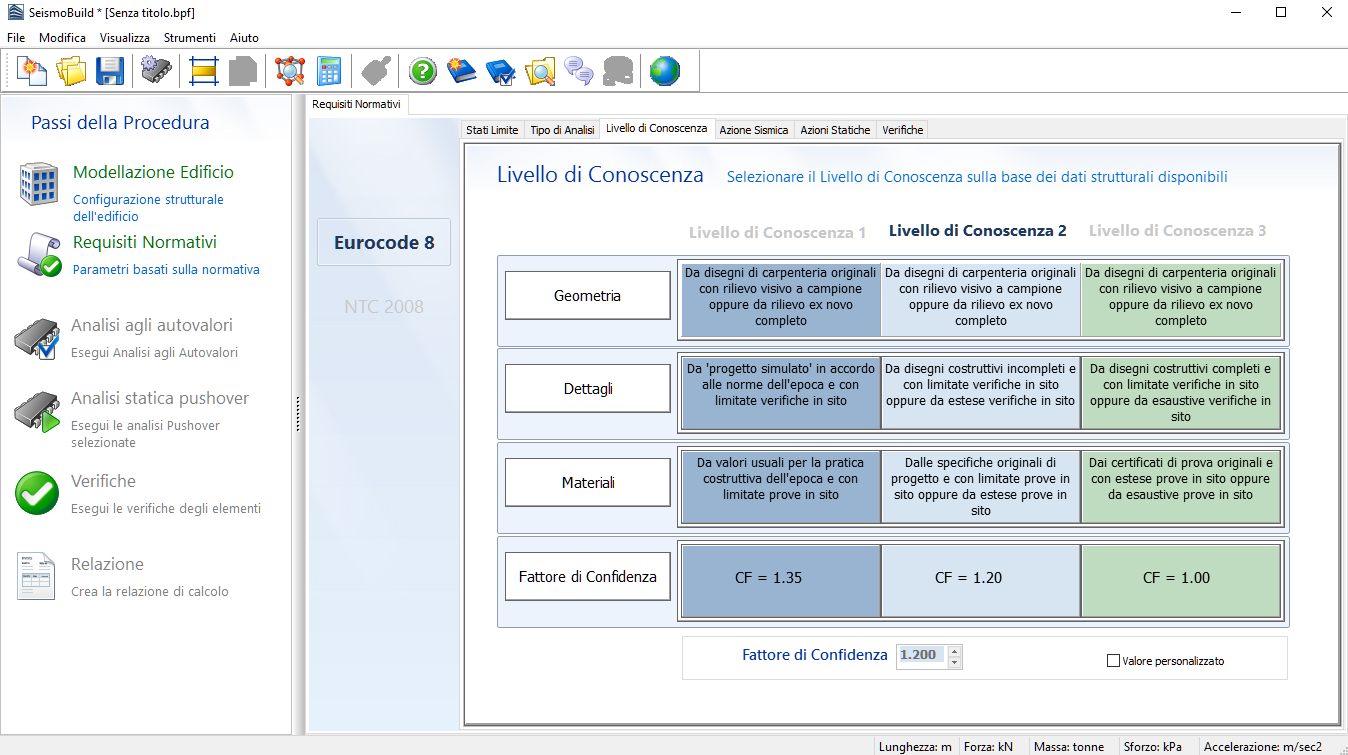Increase Fattore di Confidenza with up arrow

955,650
